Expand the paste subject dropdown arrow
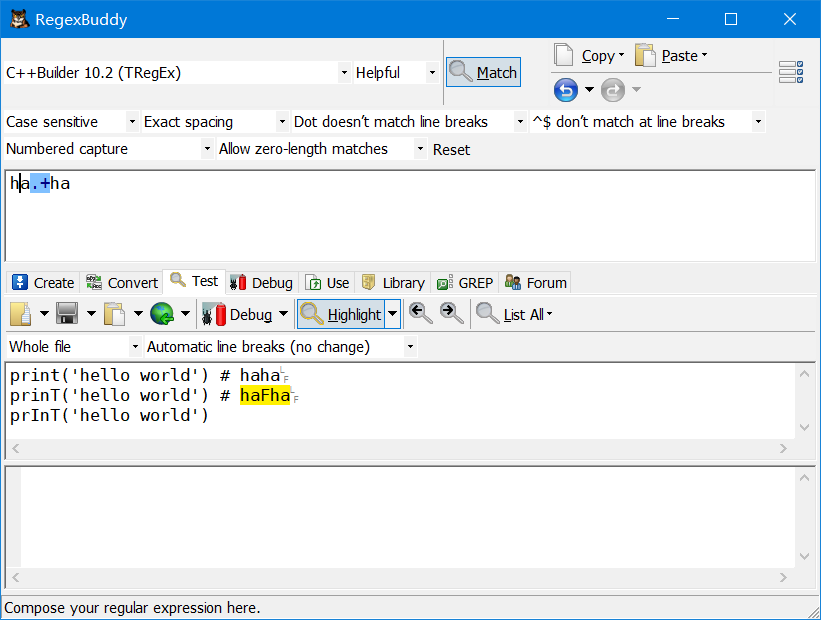821x620 pixels. pyautogui.click(x=138, y=314)
